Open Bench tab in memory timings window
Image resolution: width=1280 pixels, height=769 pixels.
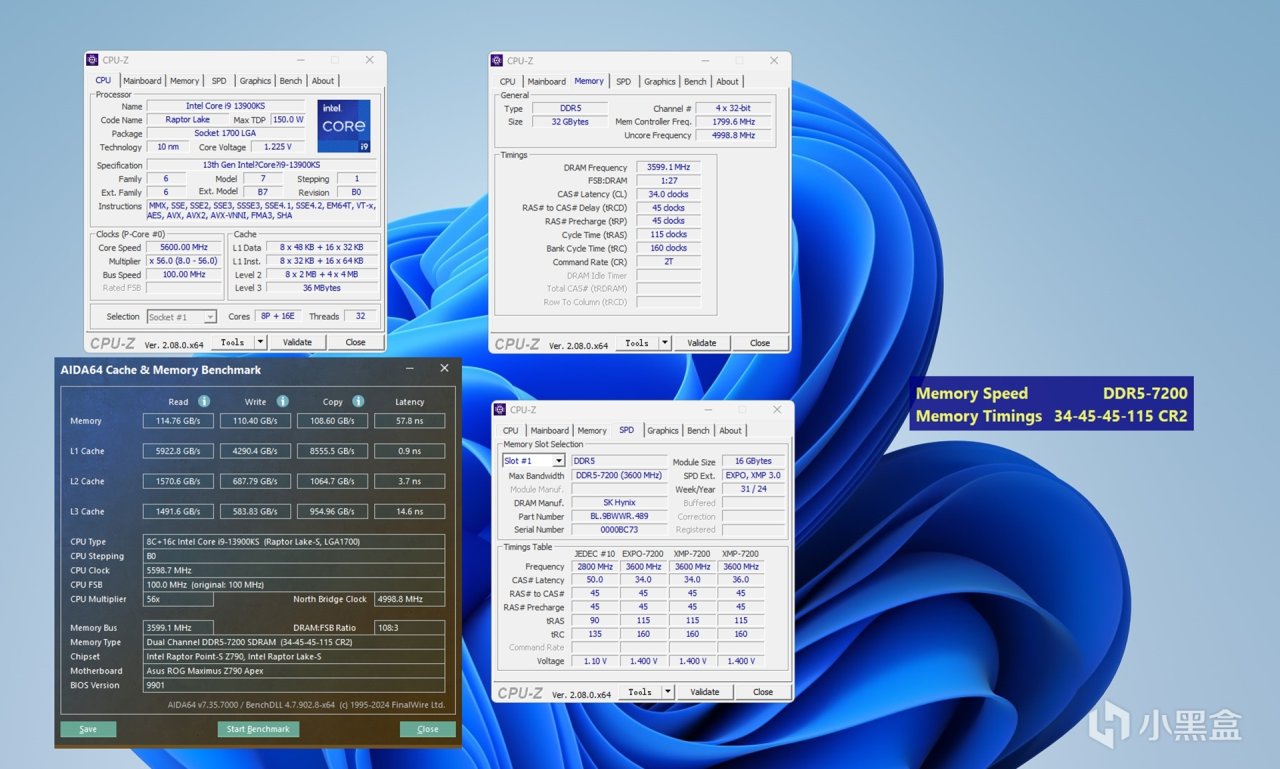point(695,82)
